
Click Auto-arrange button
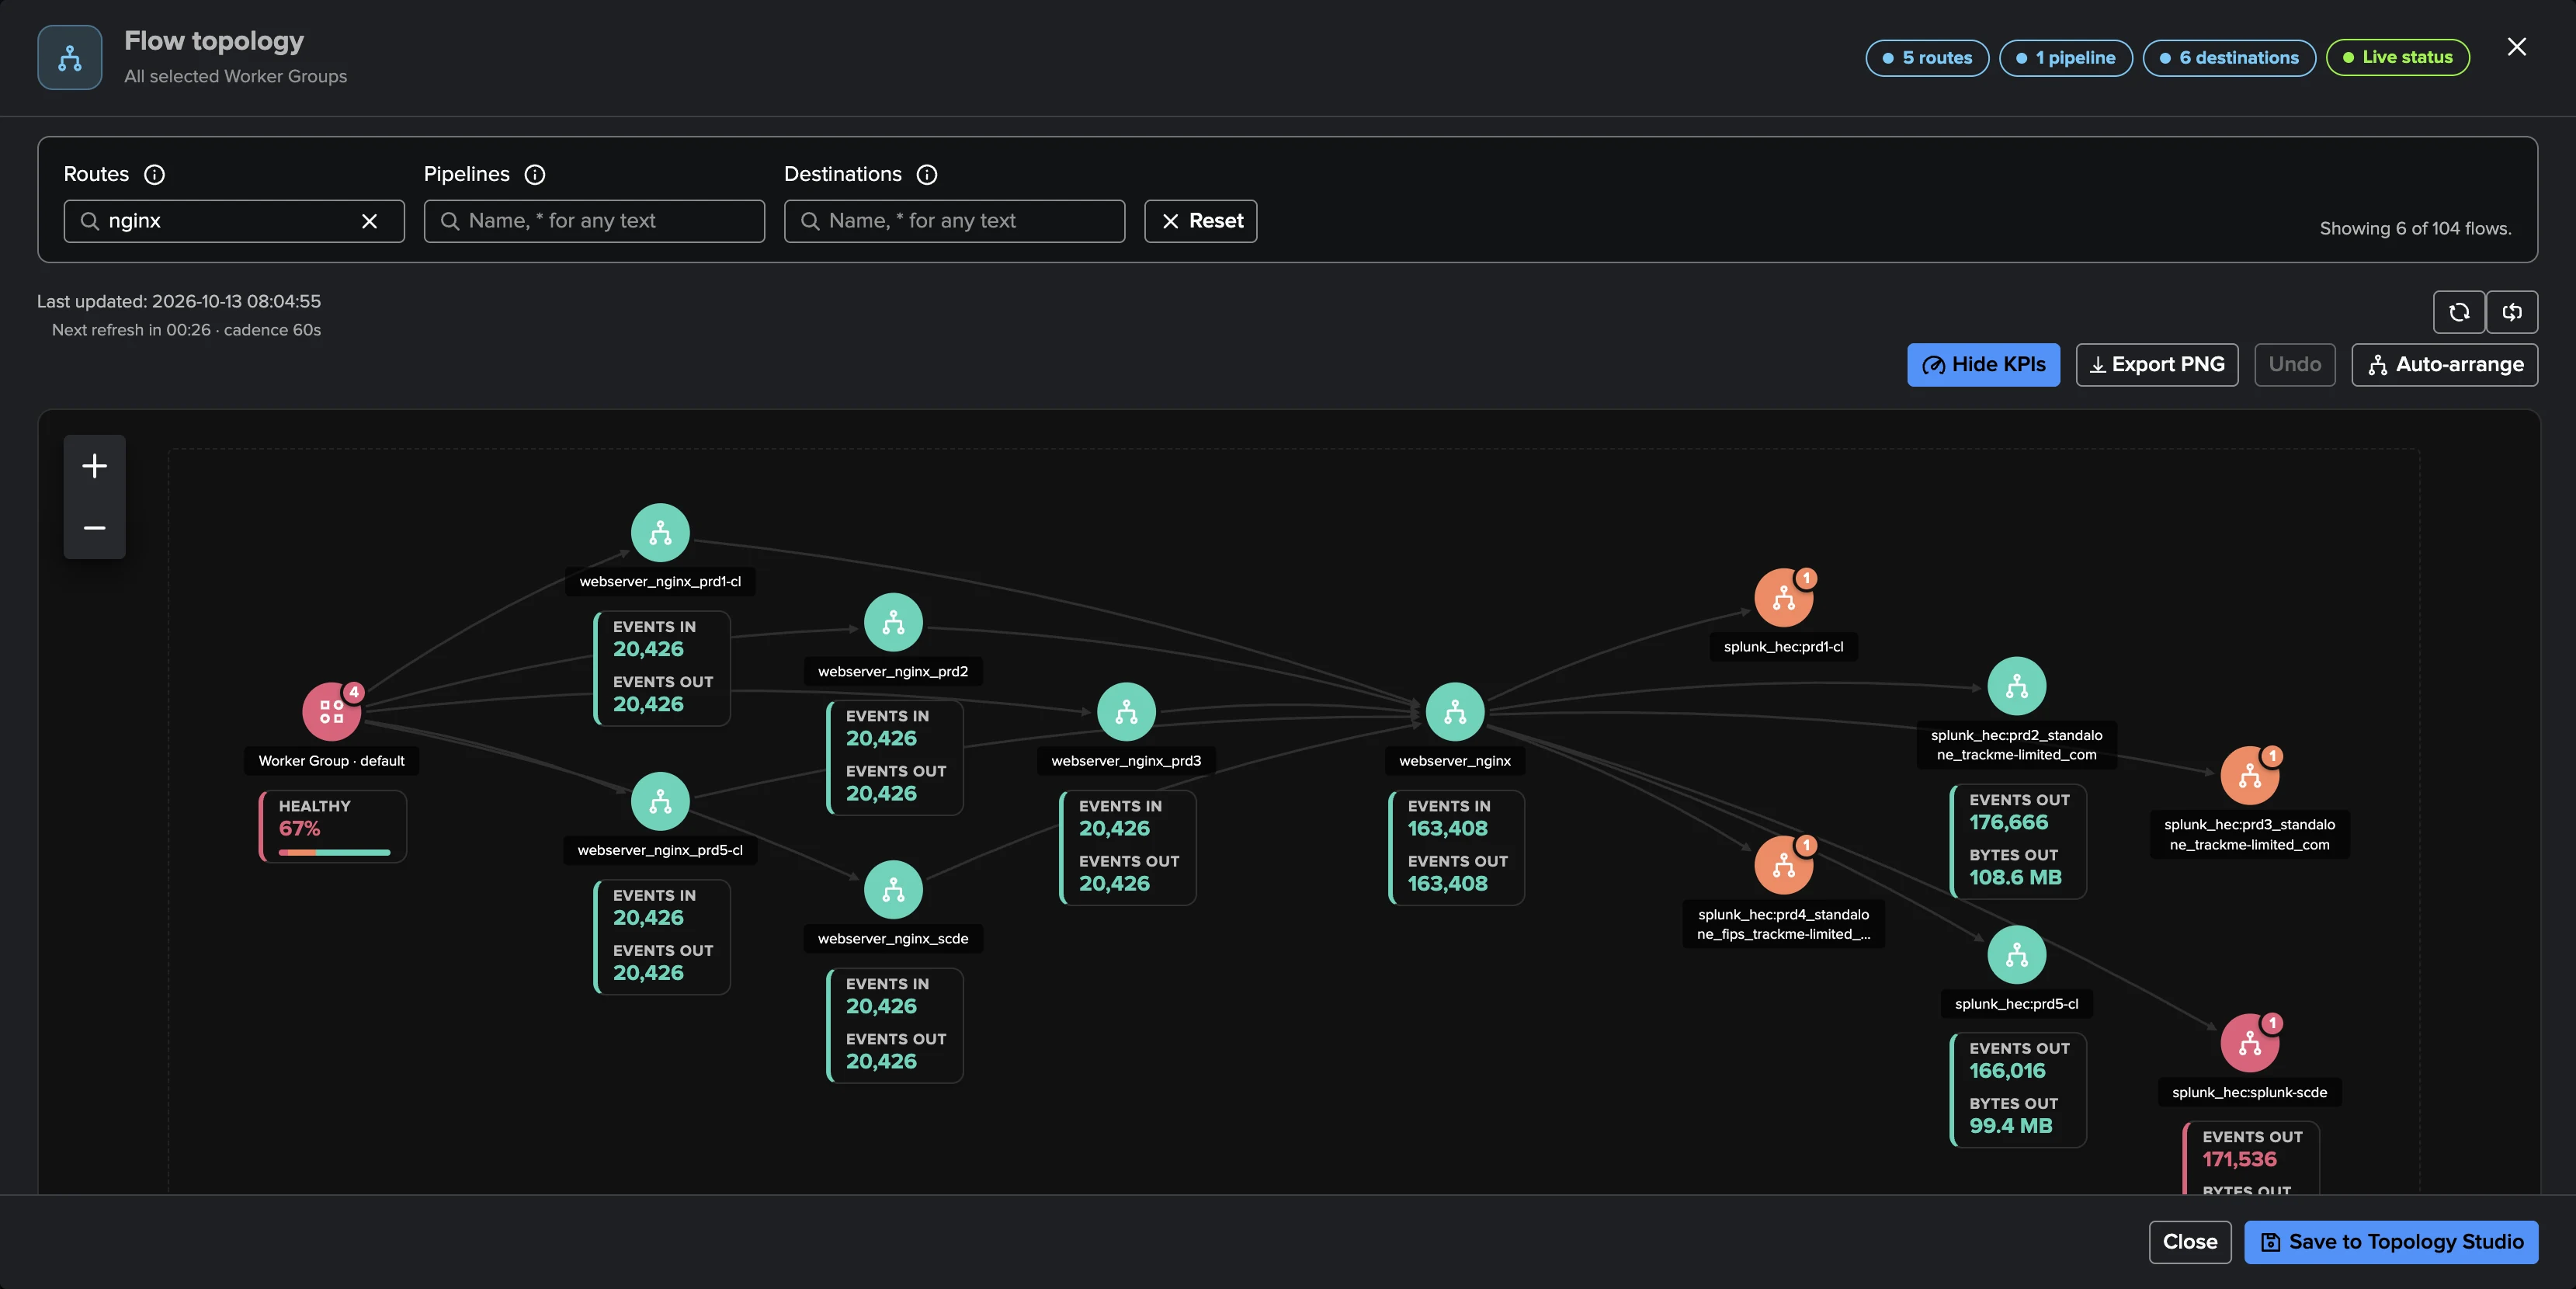(2444, 365)
